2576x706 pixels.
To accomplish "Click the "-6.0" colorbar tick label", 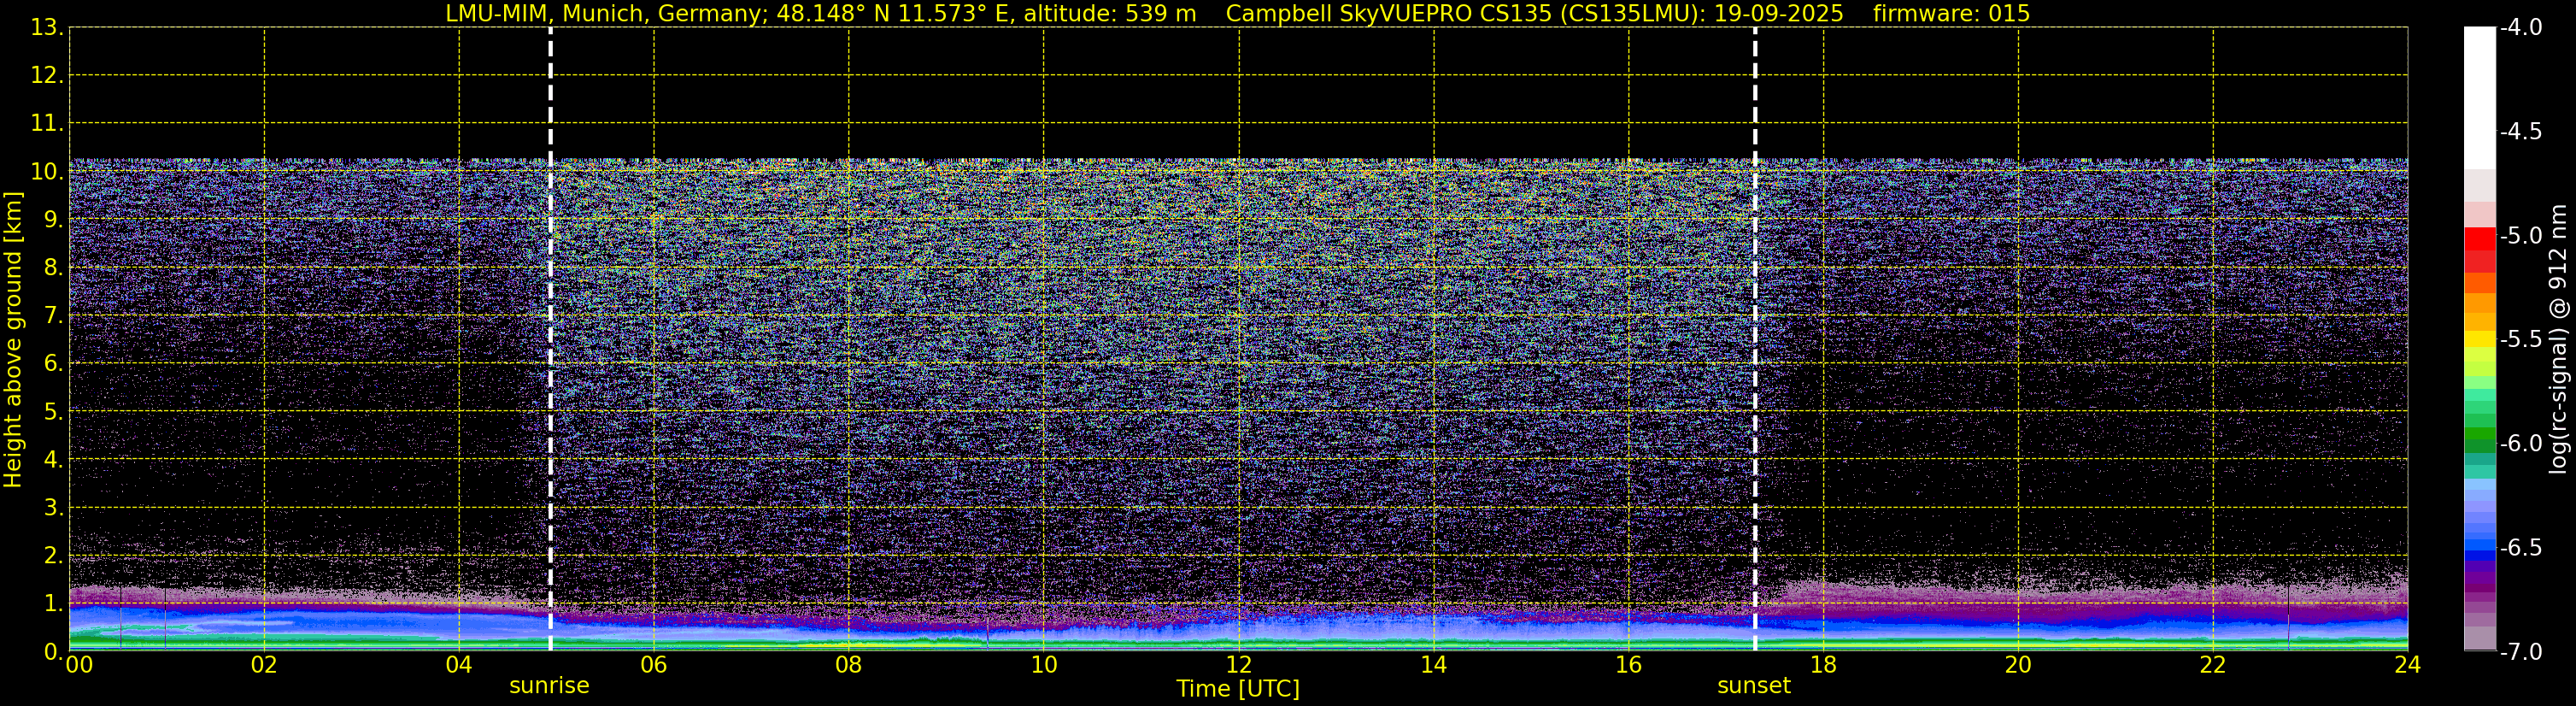I will click(x=2520, y=443).
